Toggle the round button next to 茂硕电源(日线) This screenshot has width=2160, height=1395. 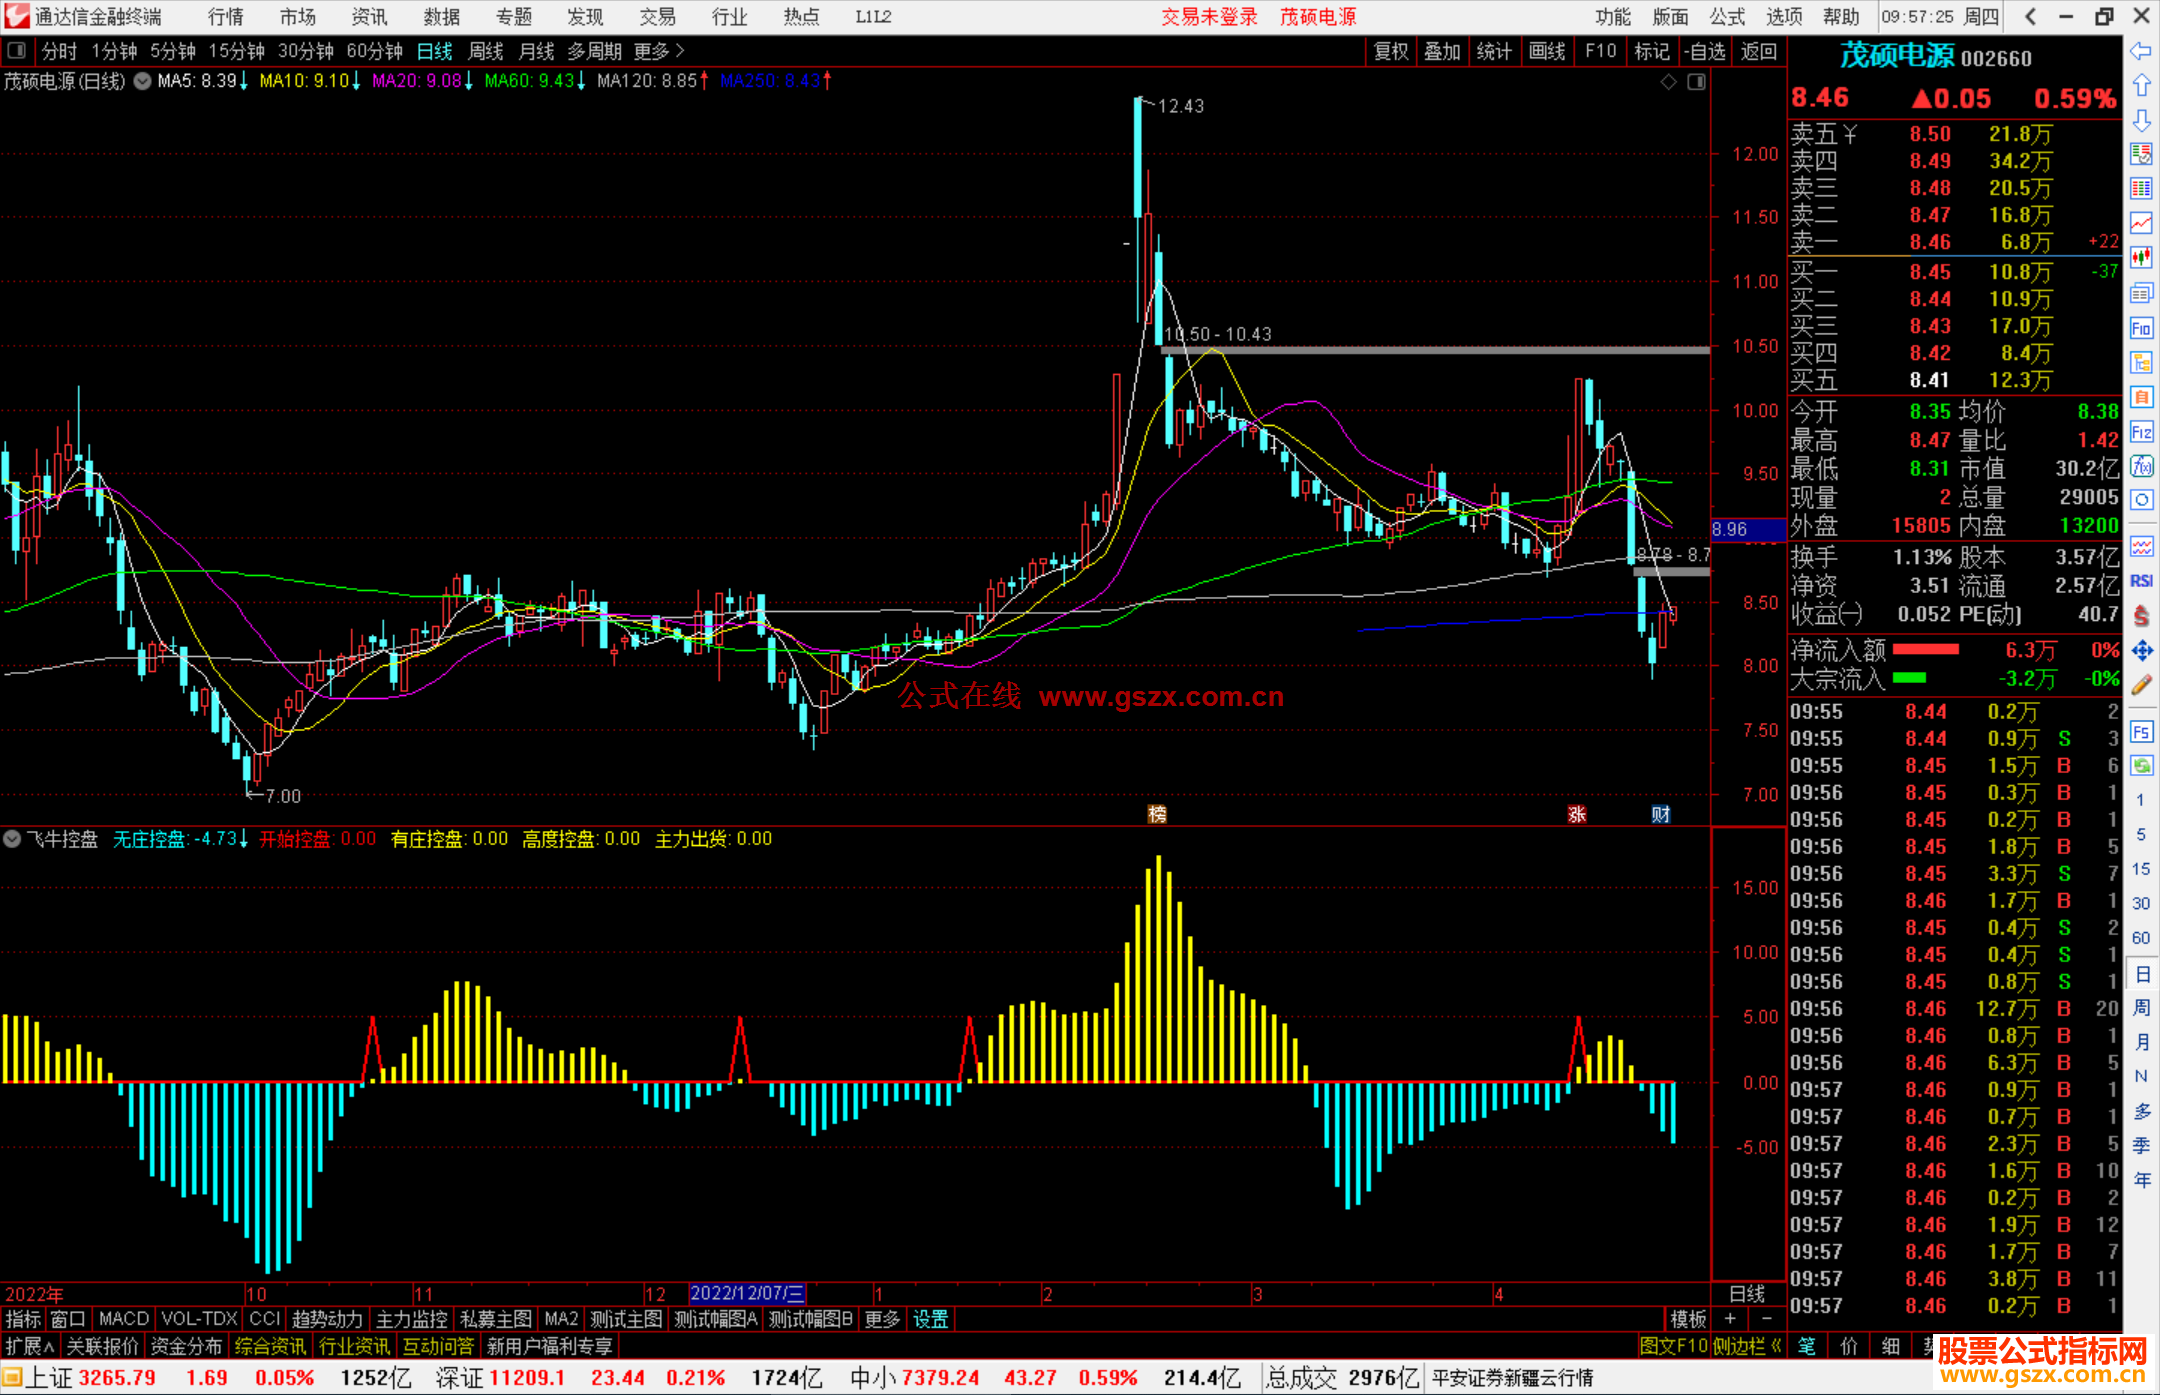tap(143, 81)
